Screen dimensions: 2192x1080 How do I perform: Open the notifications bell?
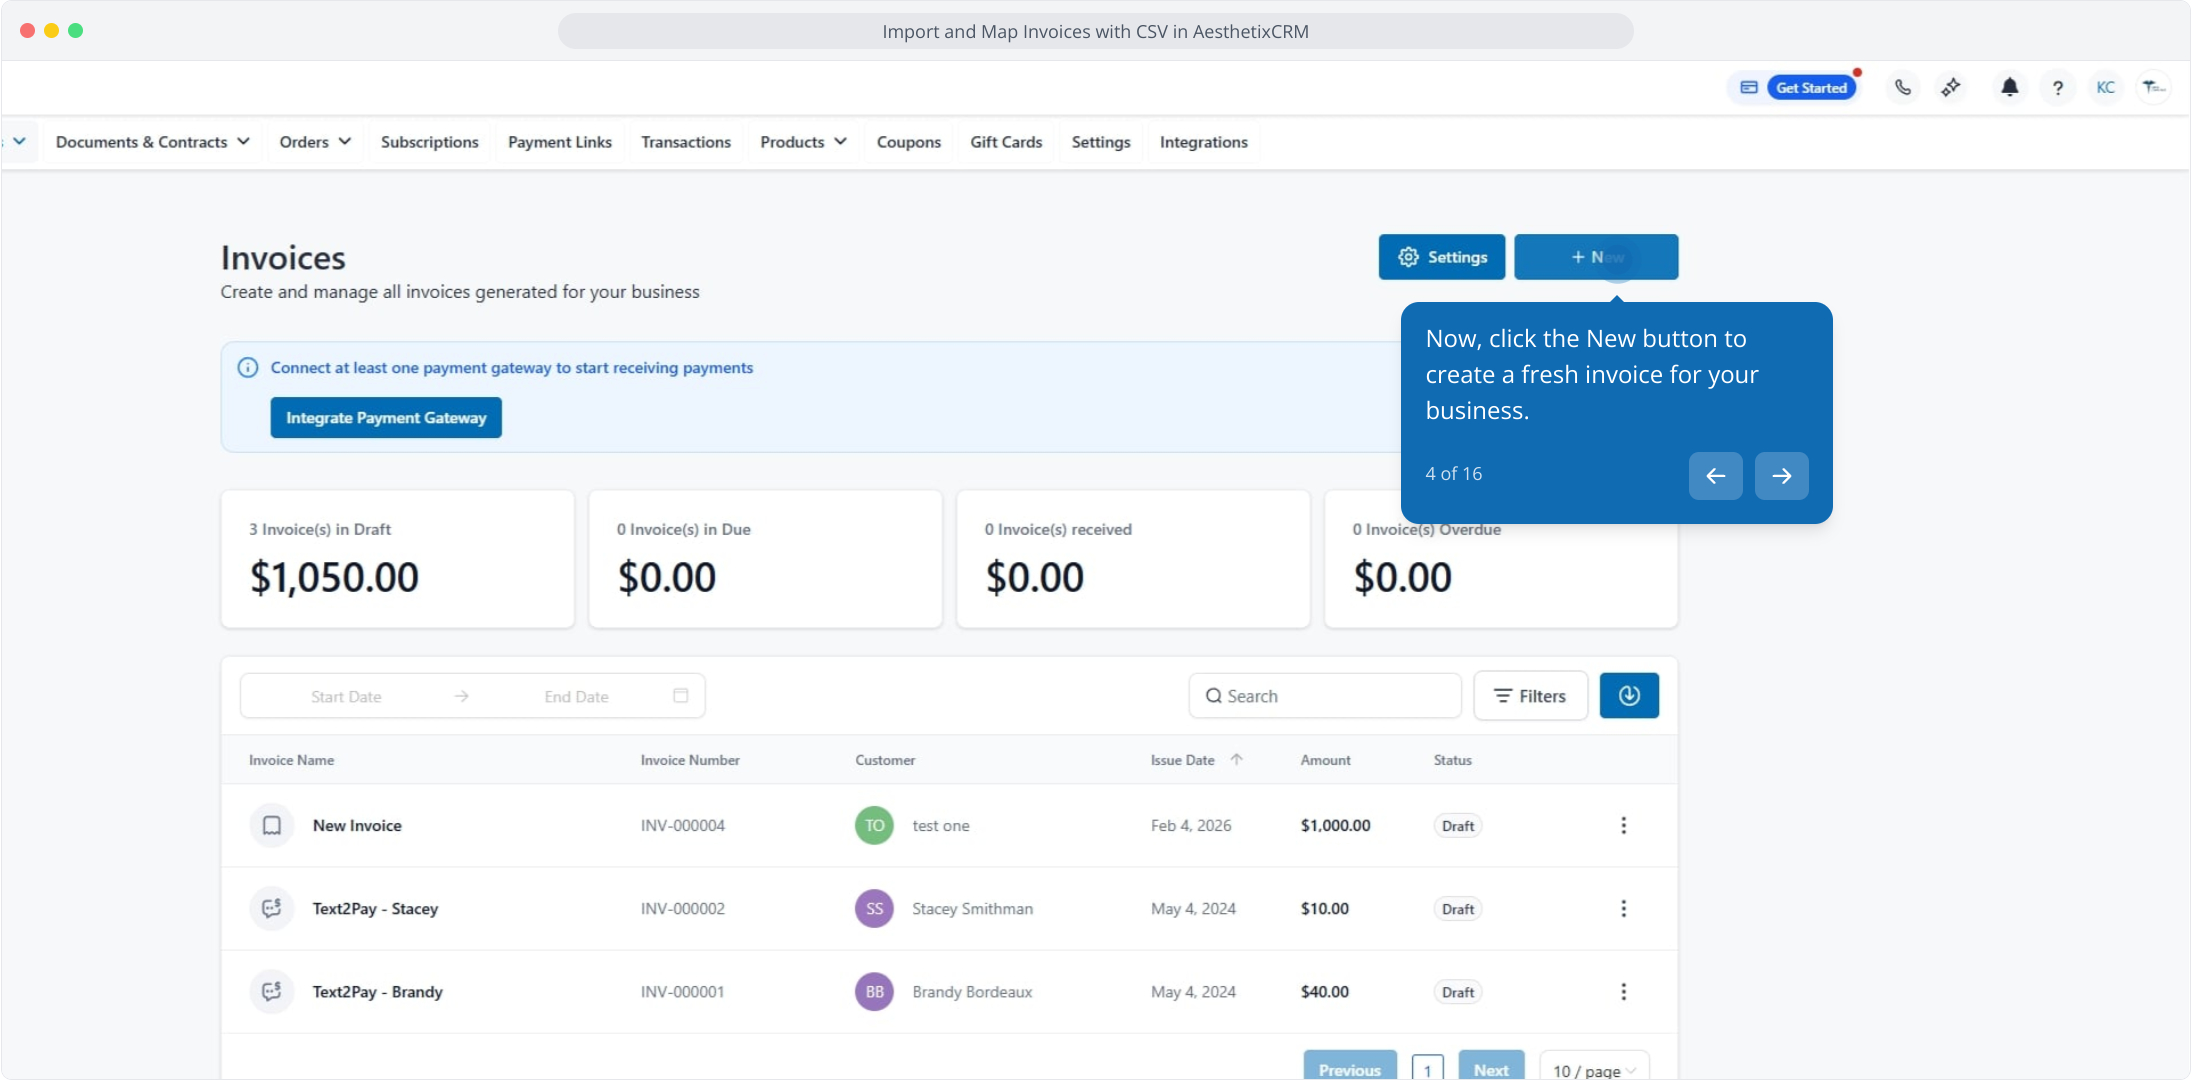tap(2009, 88)
